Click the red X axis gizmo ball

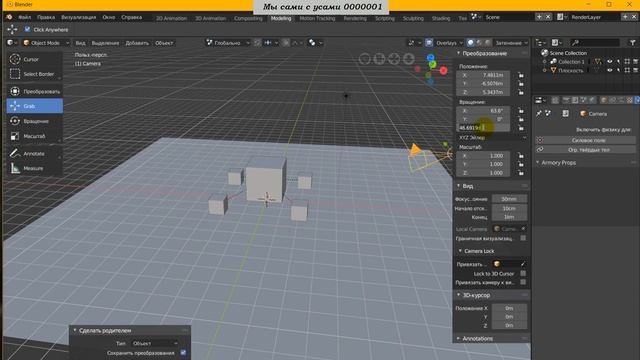pos(443,71)
